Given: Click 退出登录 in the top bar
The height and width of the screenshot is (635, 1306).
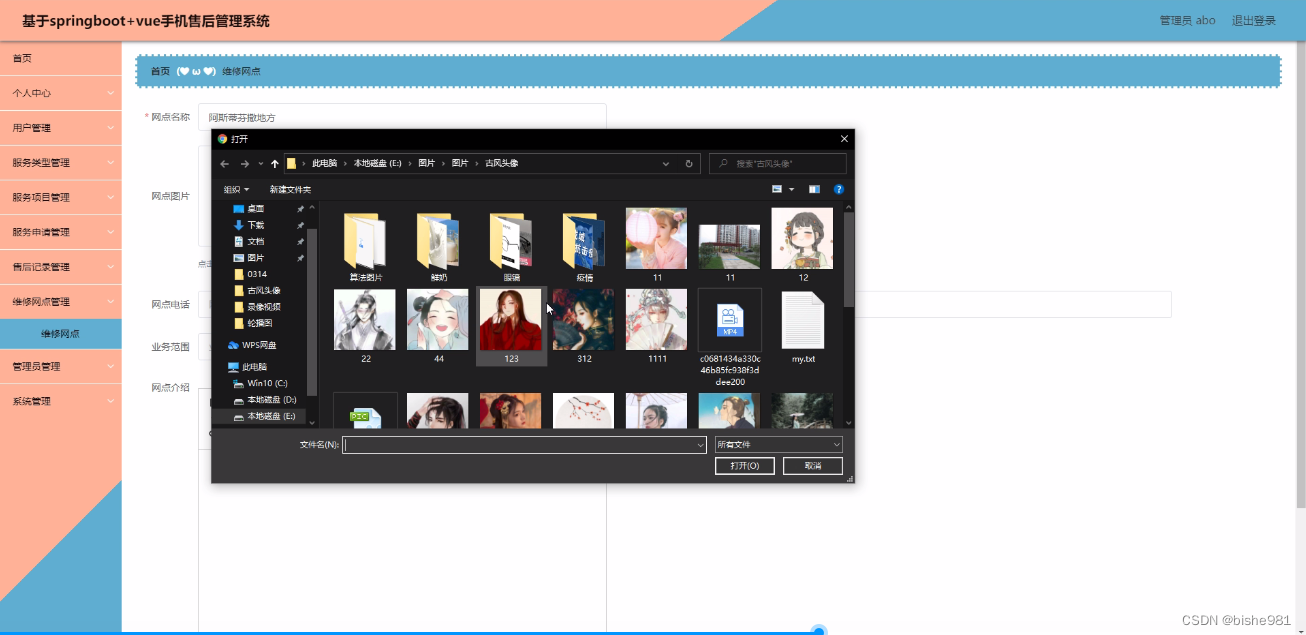Looking at the screenshot, I should [1253, 20].
